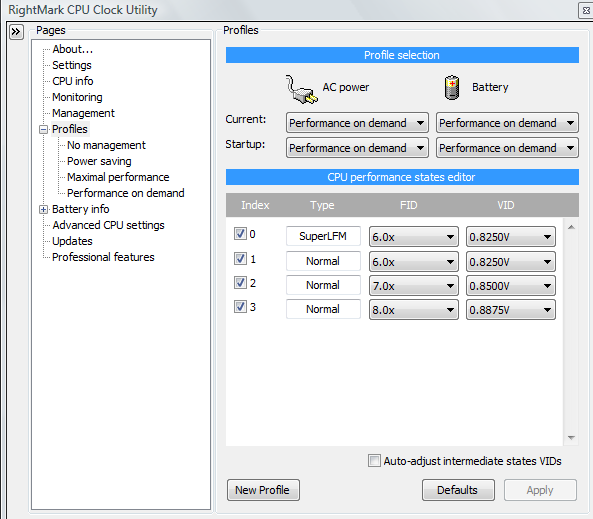
Task: Open the Battery Current profile dropdown
Action: click(x=507, y=123)
